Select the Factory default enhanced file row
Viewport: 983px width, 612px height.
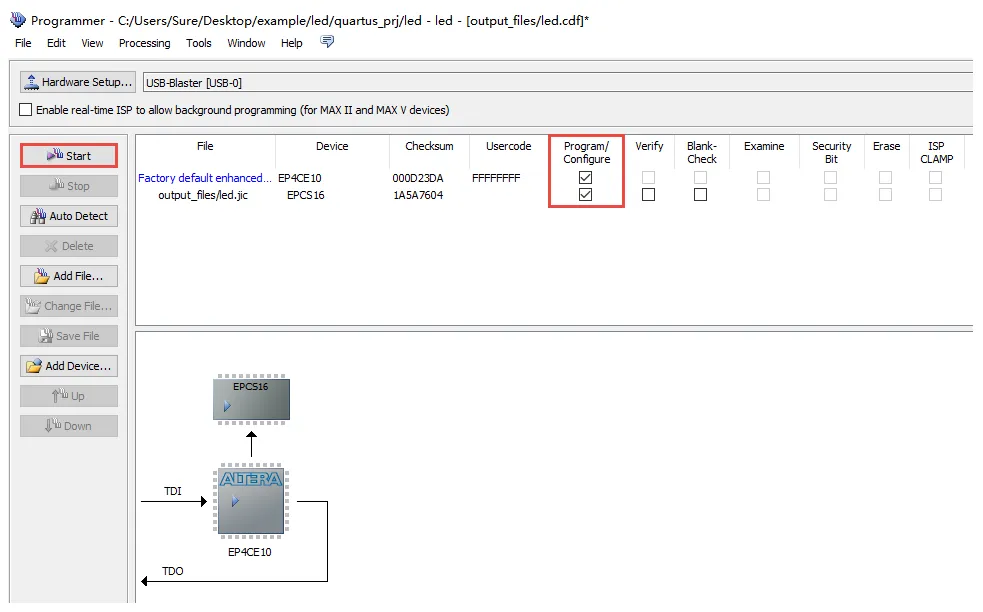[x=205, y=178]
